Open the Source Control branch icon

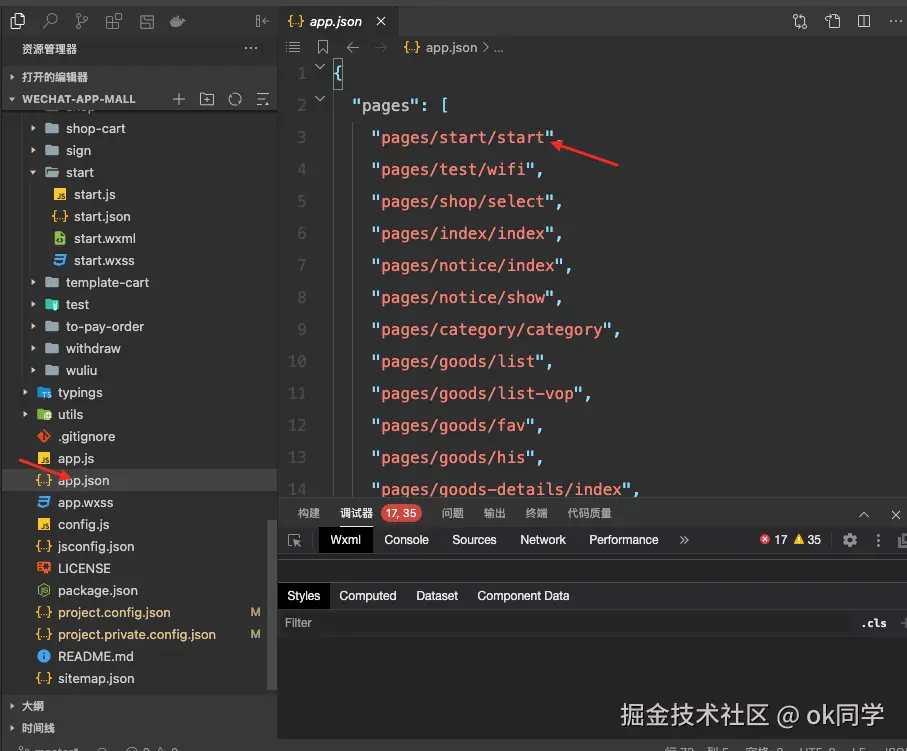(82, 21)
